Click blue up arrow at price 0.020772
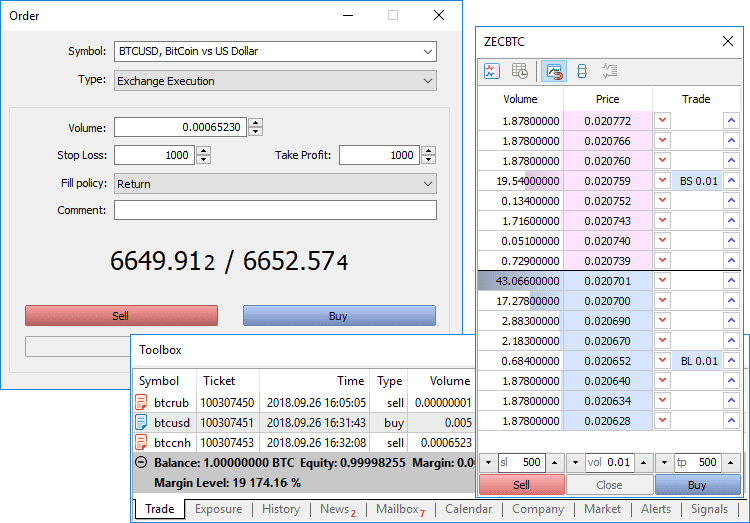Viewport: 750px width, 523px height. point(731,121)
